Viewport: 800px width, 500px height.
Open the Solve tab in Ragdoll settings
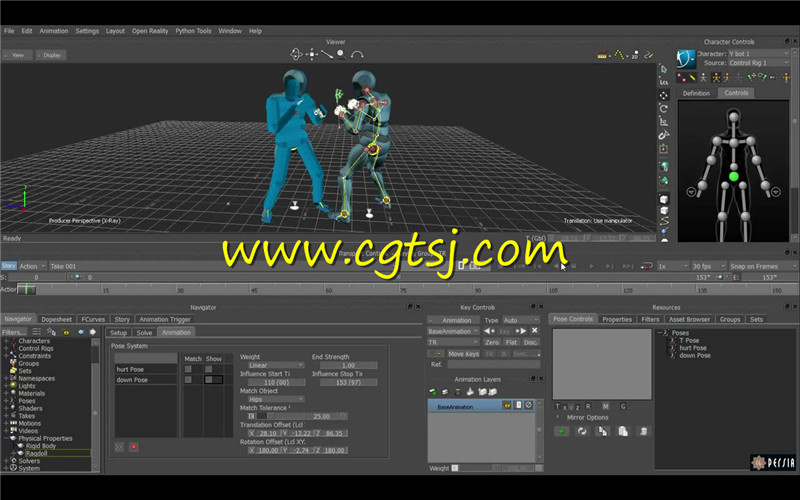point(144,333)
